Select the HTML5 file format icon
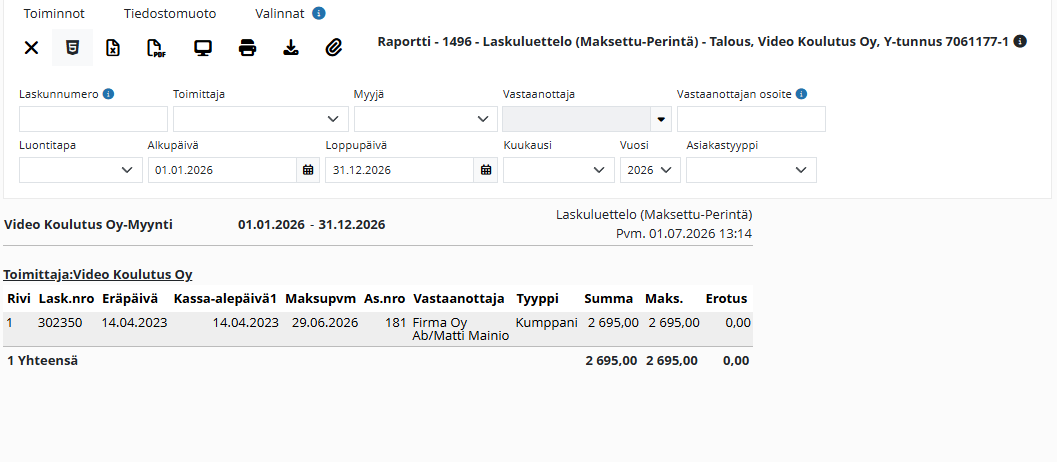Image resolution: width=1057 pixels, height=462 pixels. [x=72, y=48]
